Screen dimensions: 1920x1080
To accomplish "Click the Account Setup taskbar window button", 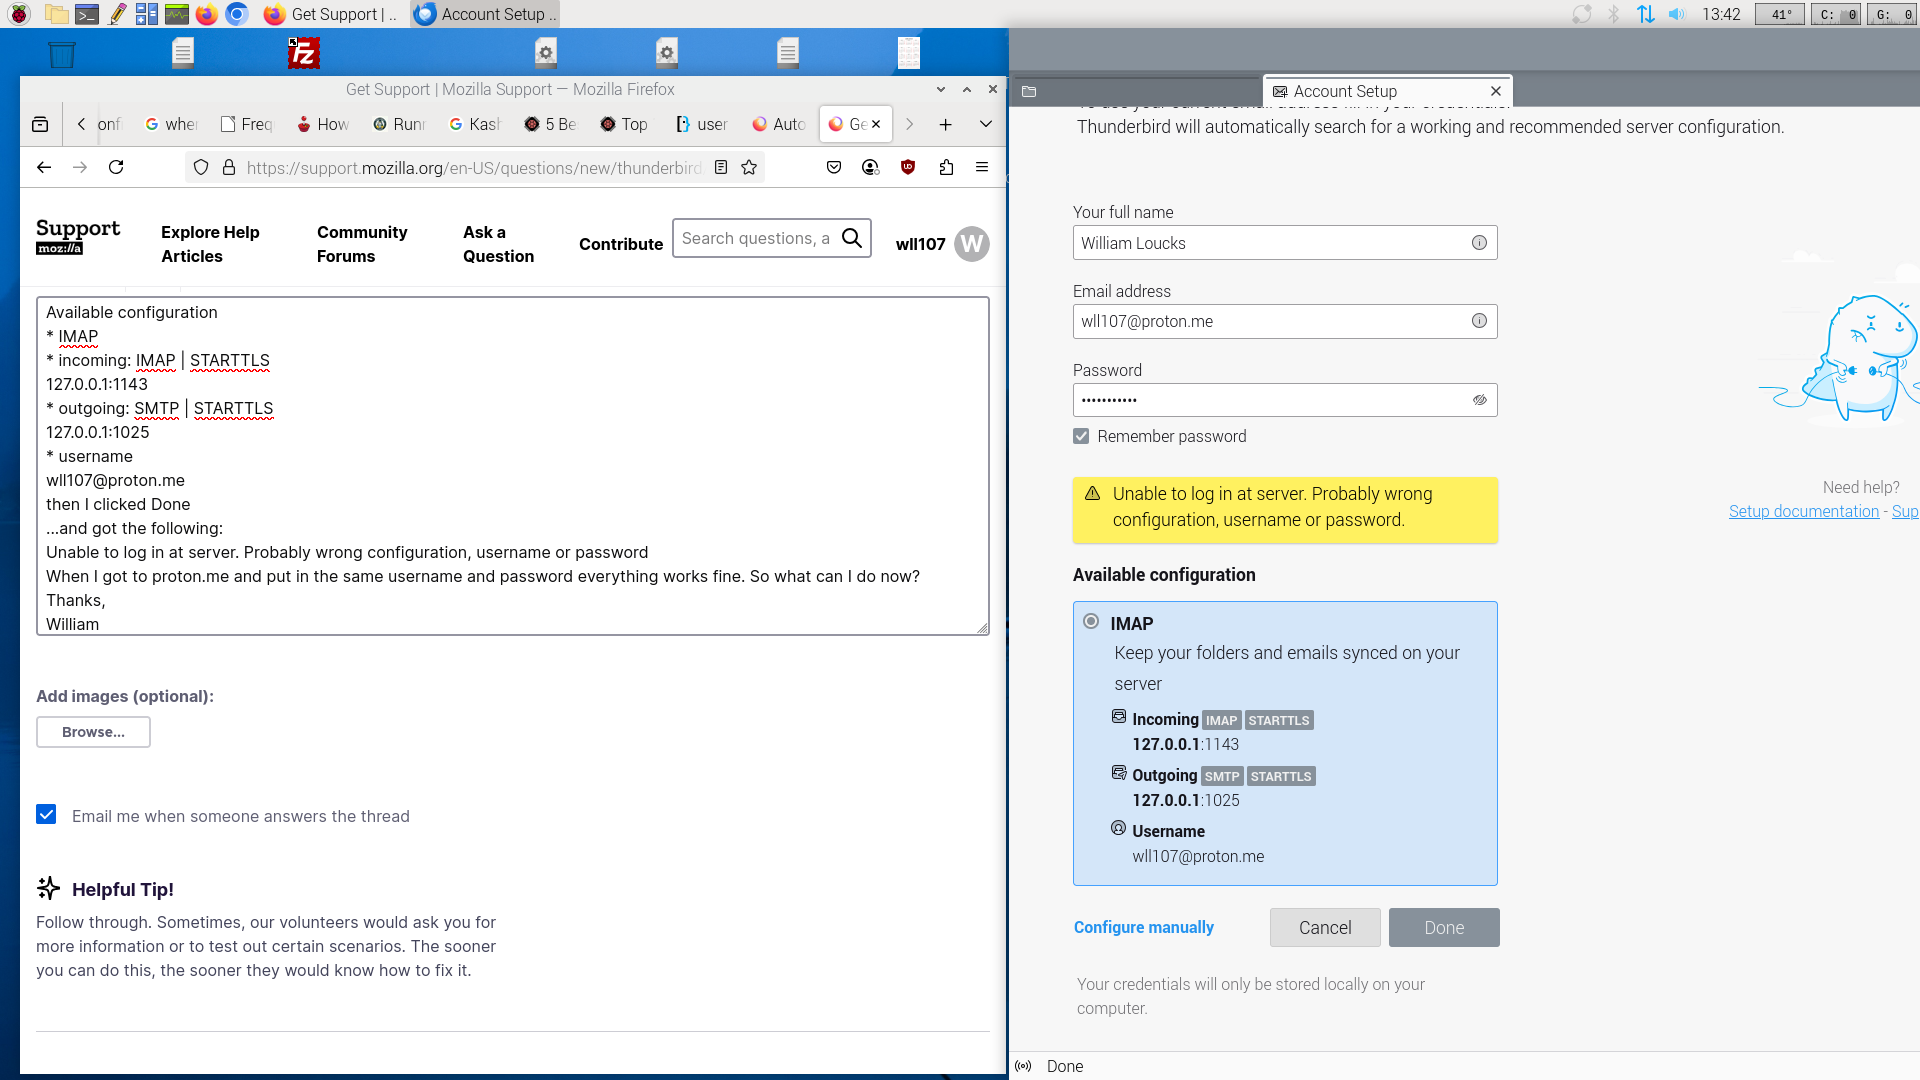I will tap(485, 14).
